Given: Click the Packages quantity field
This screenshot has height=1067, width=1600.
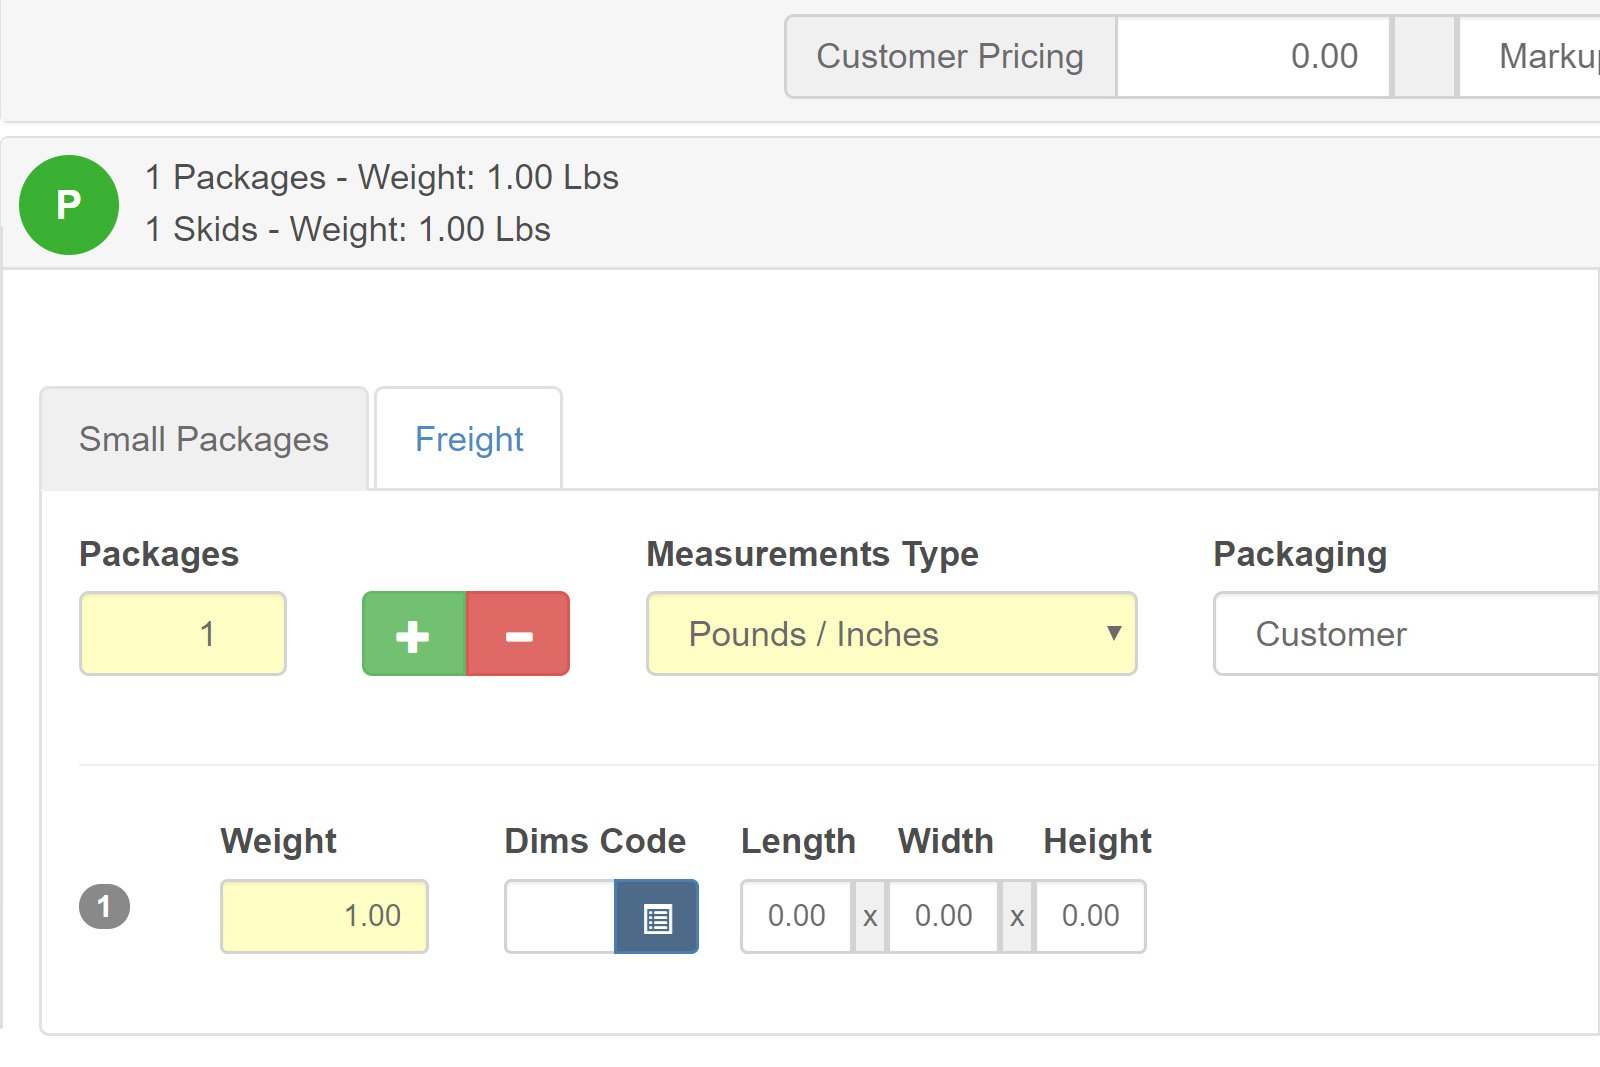Looking at the screenshot, I should (183, 634).
